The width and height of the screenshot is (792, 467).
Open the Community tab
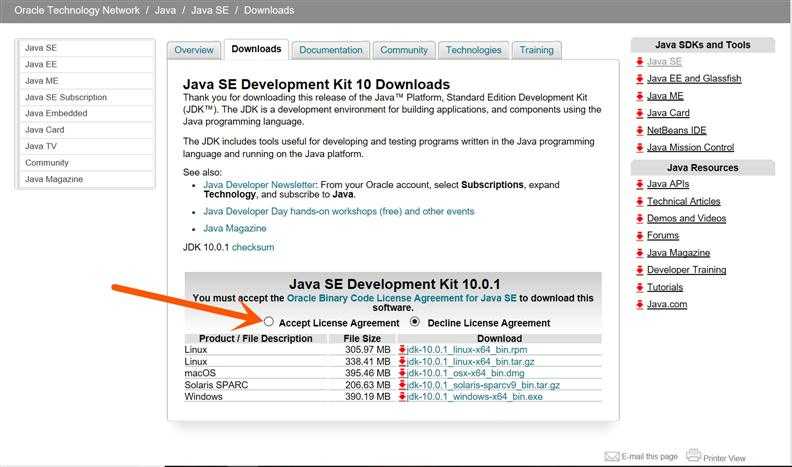(404, 50)
